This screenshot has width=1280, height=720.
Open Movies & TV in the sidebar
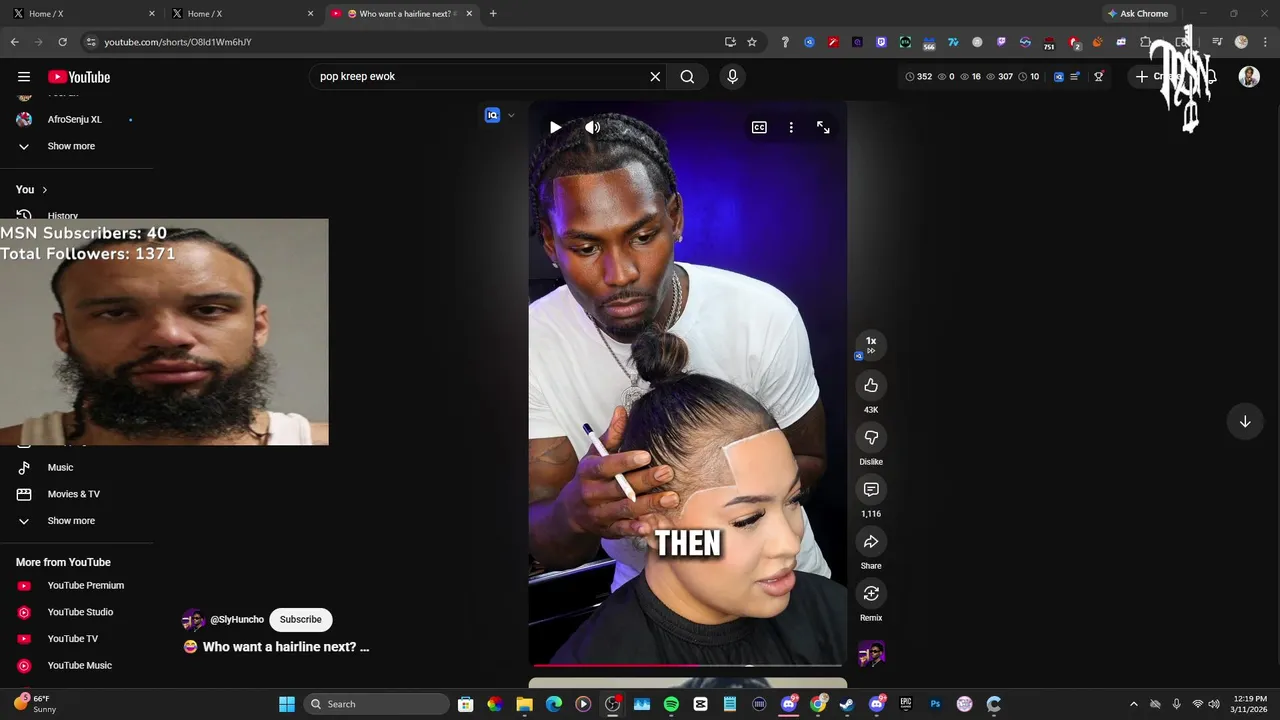75,494
